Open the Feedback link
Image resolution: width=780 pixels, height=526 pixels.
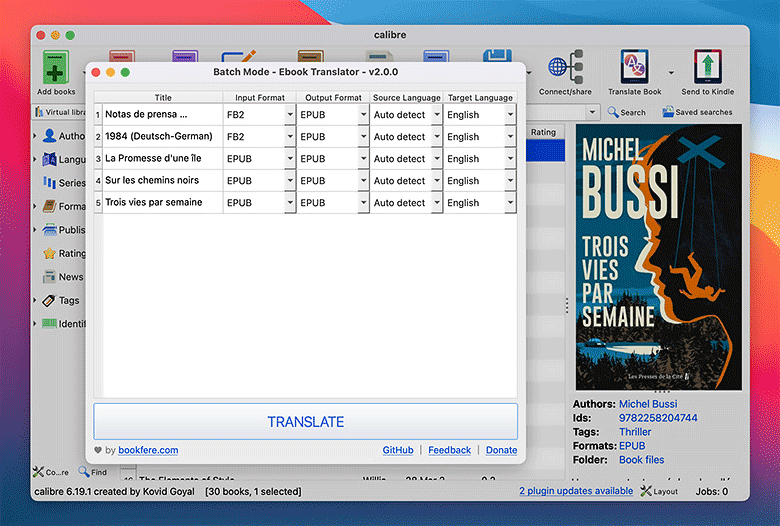point(449,450)
